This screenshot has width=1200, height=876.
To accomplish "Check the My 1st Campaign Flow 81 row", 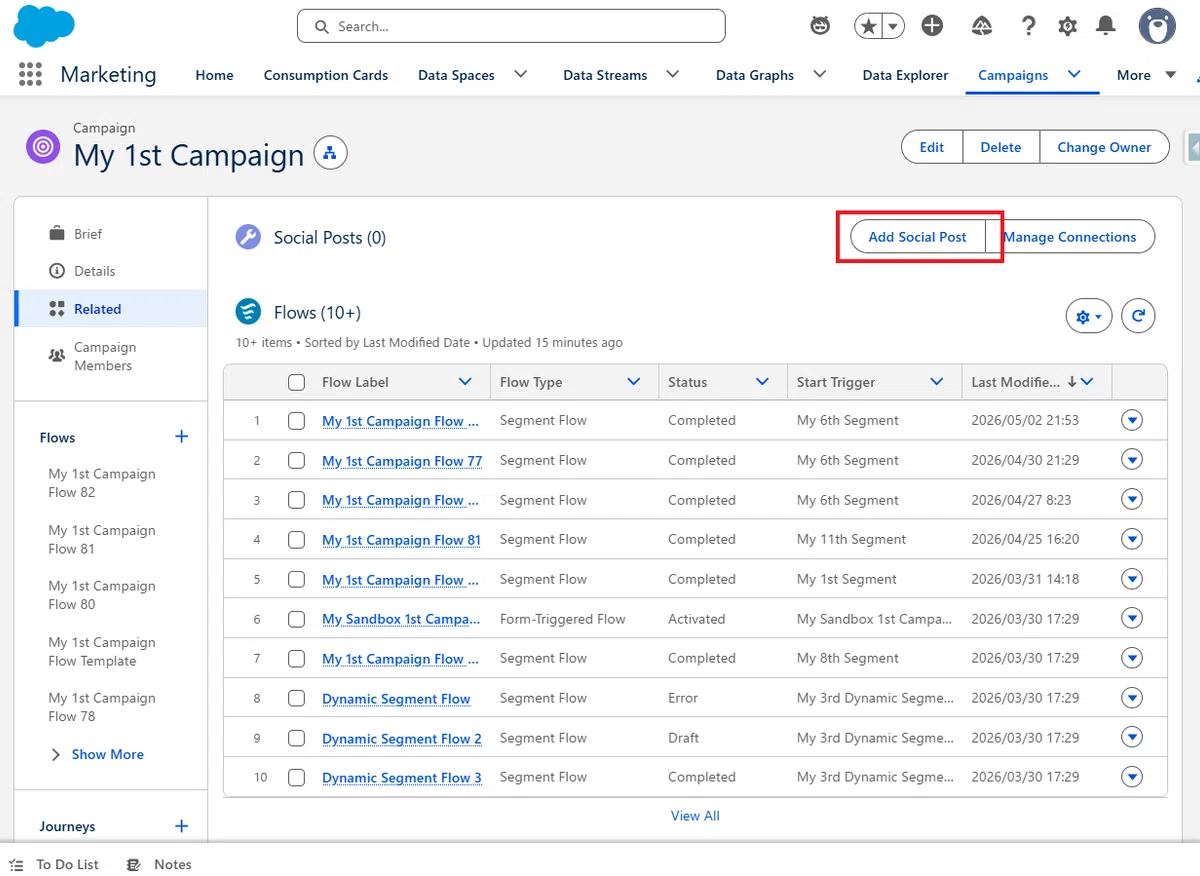I will pos(296,539).
